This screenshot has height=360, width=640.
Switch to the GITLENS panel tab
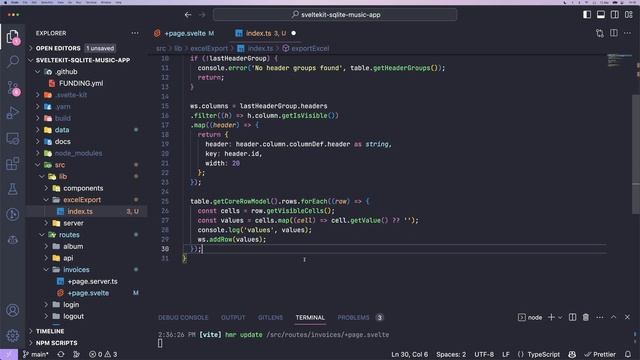[270, 318]
